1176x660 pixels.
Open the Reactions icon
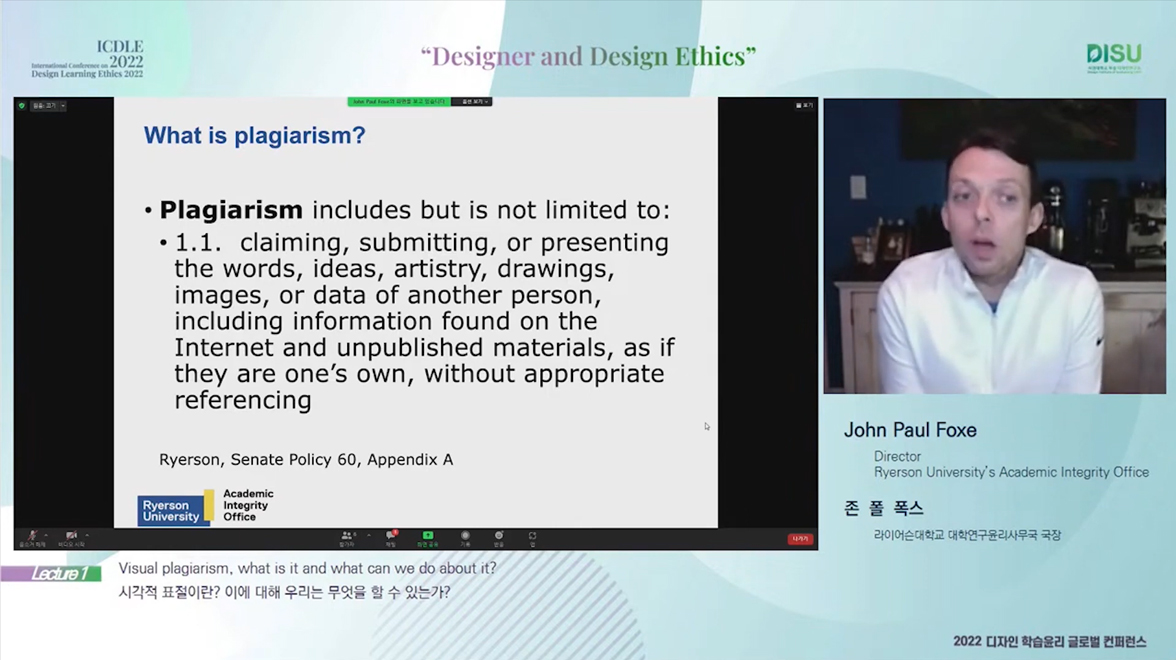(x=498, y=538)
